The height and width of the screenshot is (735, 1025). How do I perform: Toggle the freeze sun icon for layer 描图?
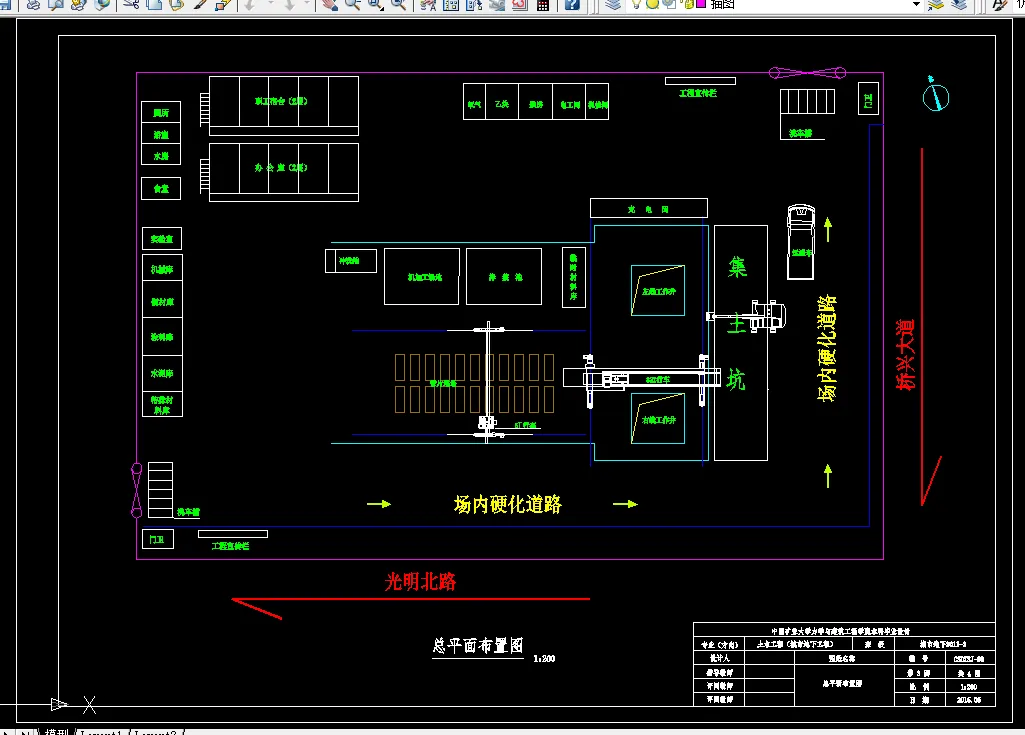pos(653,7)
